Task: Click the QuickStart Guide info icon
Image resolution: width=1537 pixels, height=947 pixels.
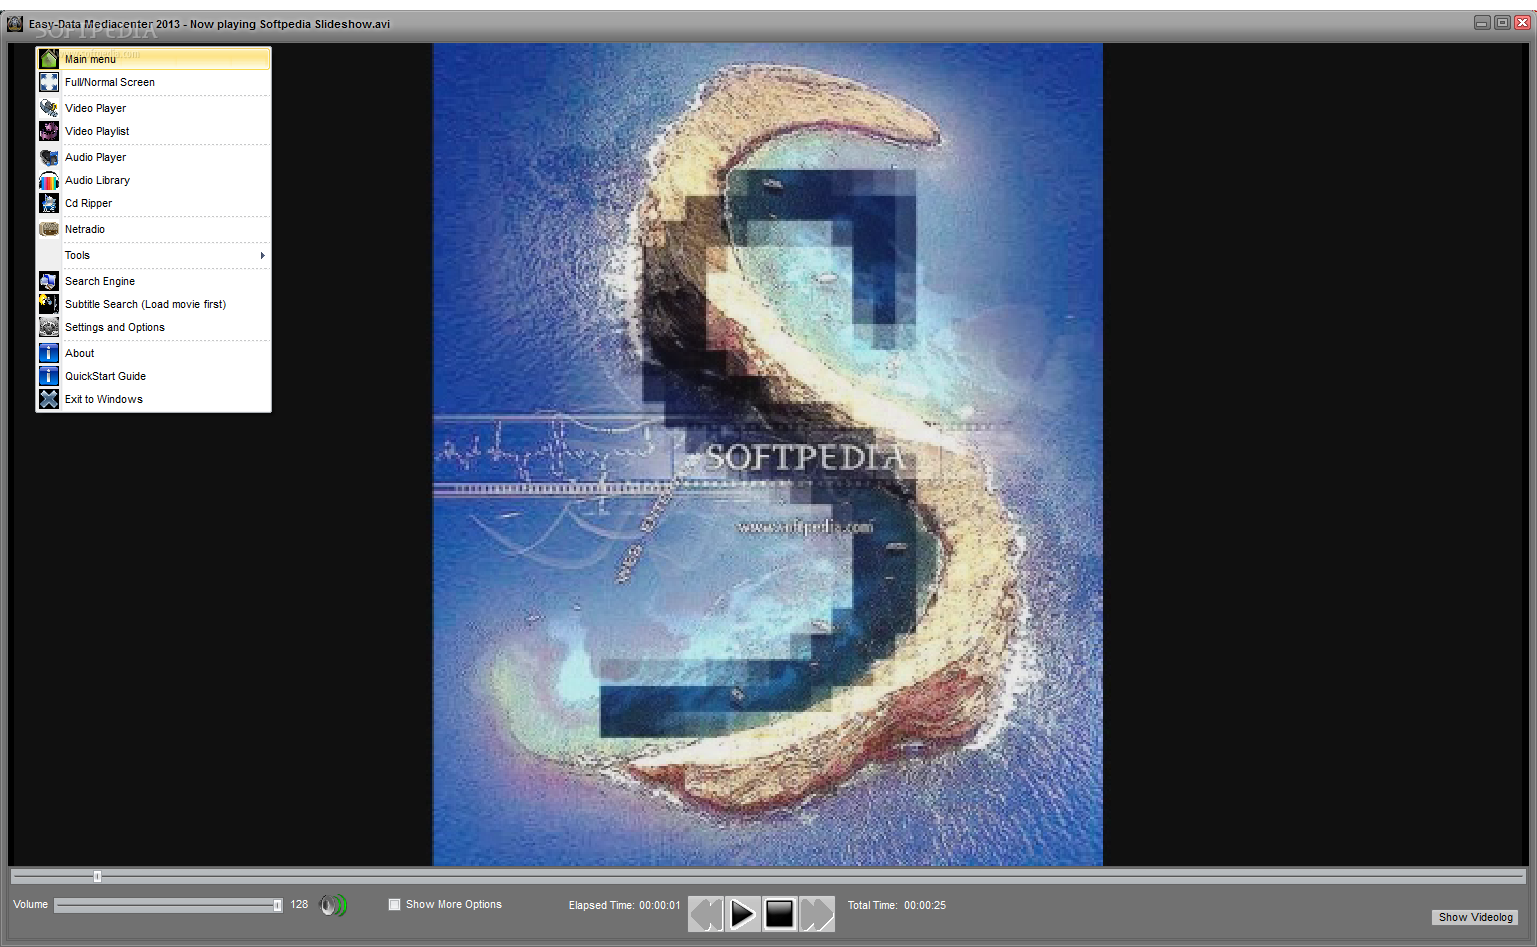Action: pyautogui.click(x=49, y=376)
